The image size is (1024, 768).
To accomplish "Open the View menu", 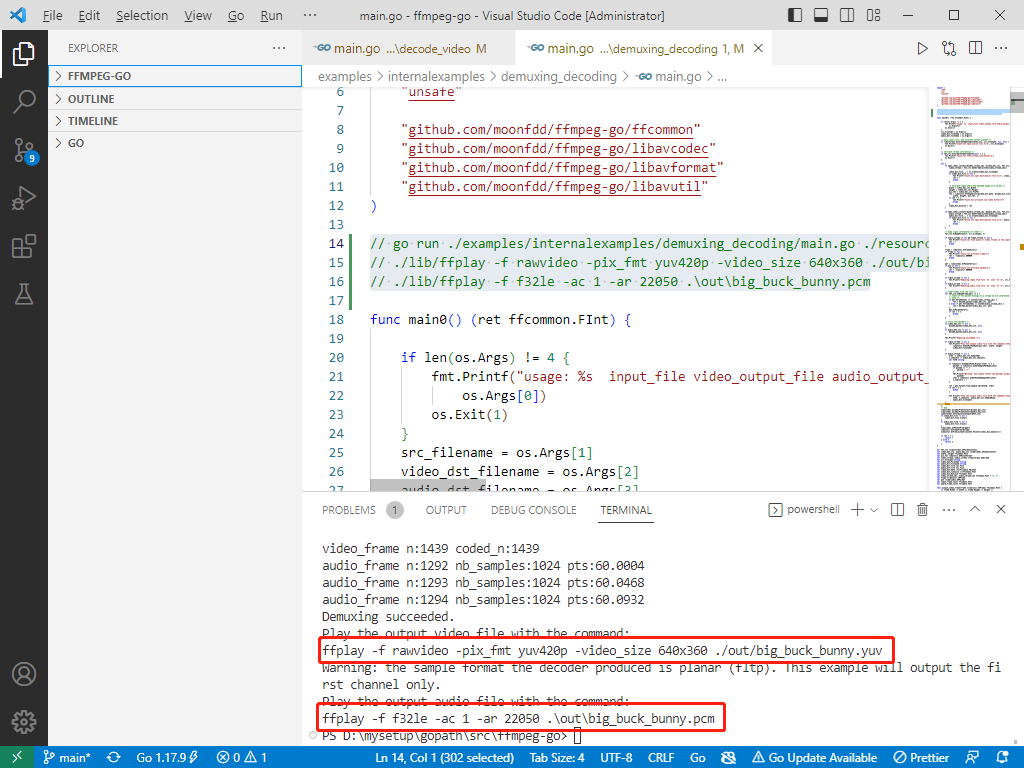I will [x=197, y=15].
